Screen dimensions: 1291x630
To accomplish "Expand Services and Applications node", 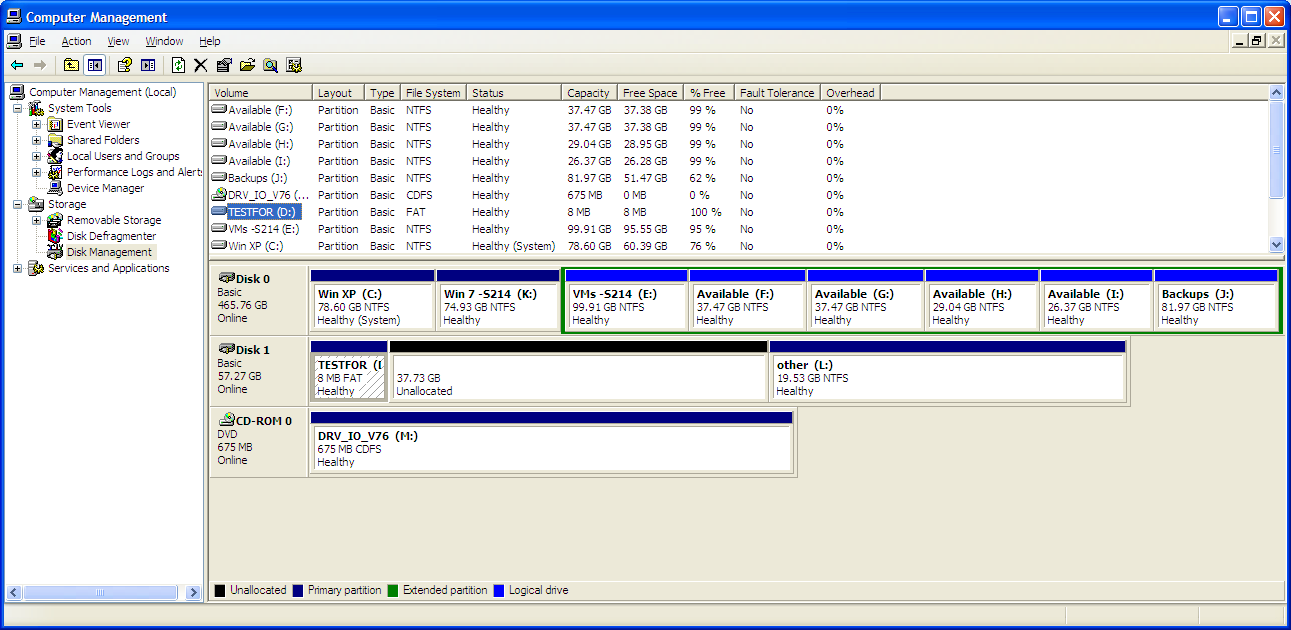I will (x=18, y=269).
